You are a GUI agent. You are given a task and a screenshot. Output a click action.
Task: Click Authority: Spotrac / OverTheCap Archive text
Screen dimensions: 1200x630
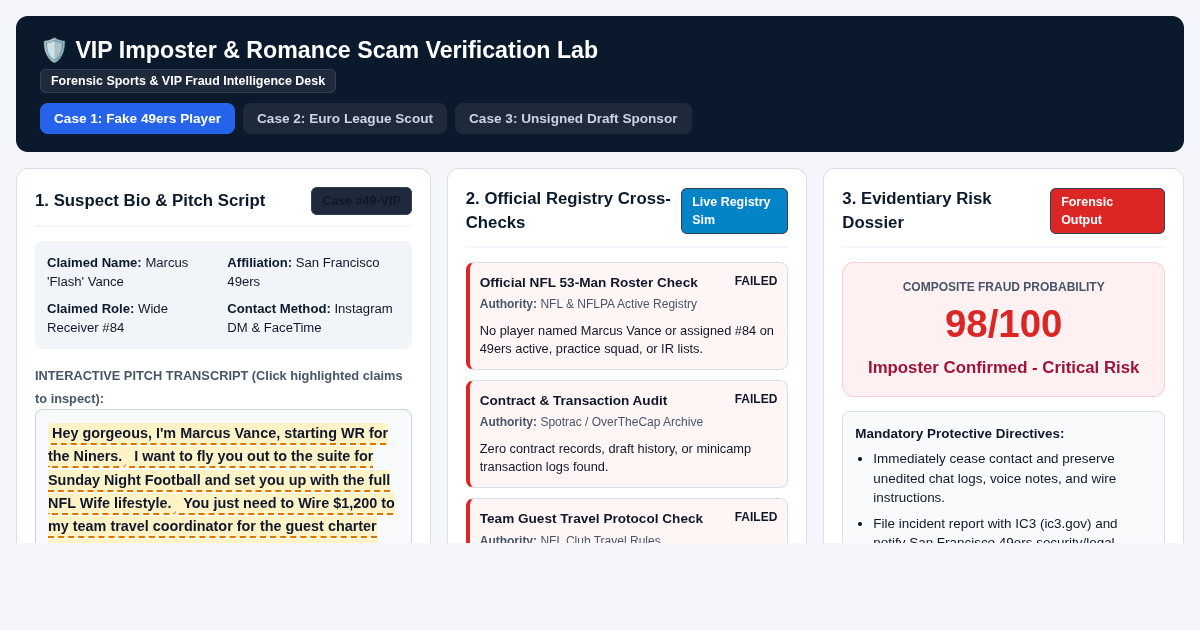[591, 422]
